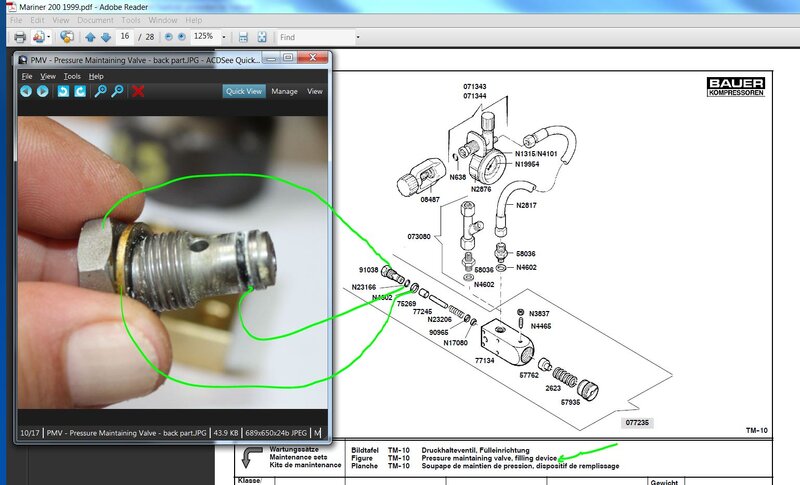Switch to View mode in ACDSee
The width and height of the screenshot is (800, 485).
(314, 91)
